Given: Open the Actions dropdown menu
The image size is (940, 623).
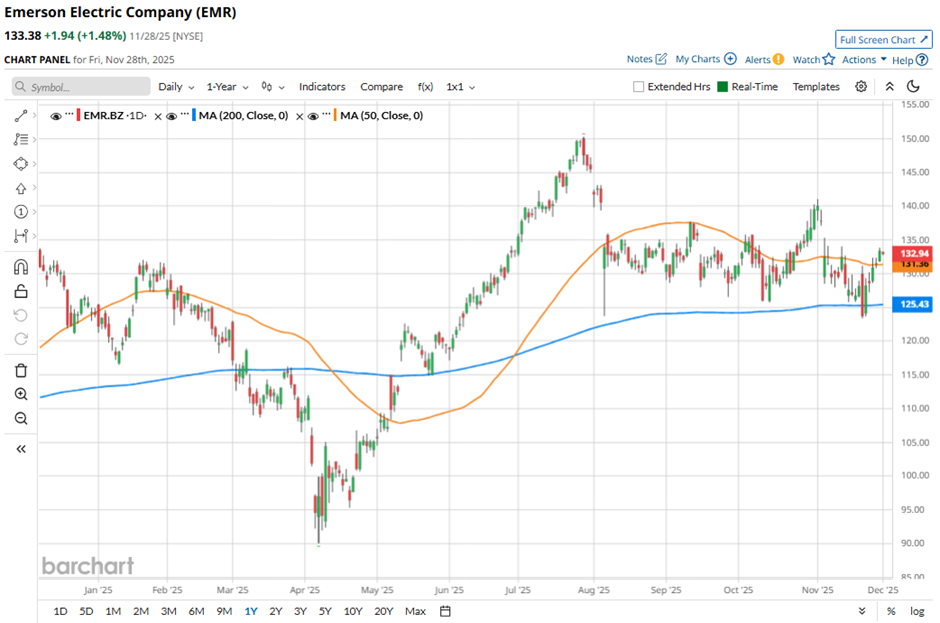Looking at the screenshot, I should [864, 60].
